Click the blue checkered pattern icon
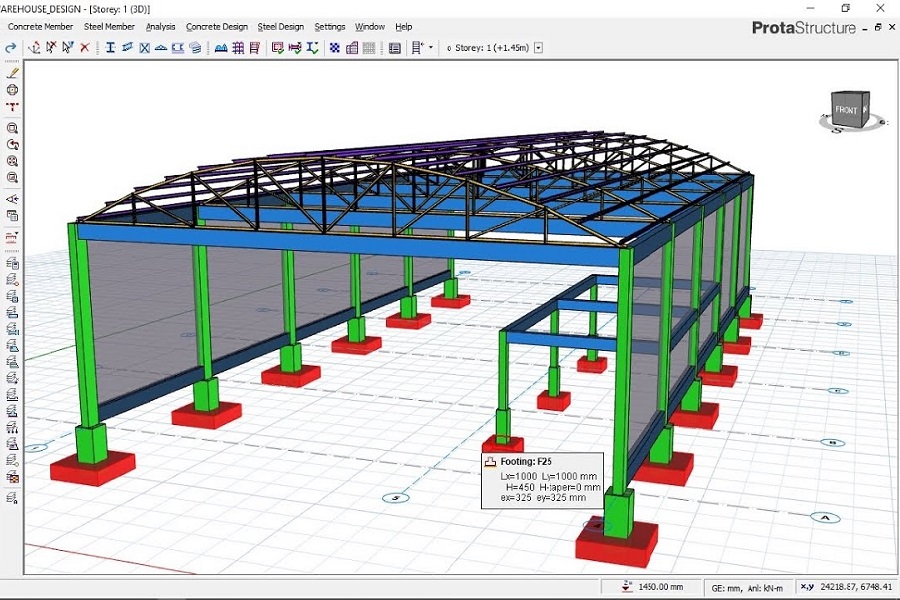Screen dimensions: 900x600 pos(335,48)
